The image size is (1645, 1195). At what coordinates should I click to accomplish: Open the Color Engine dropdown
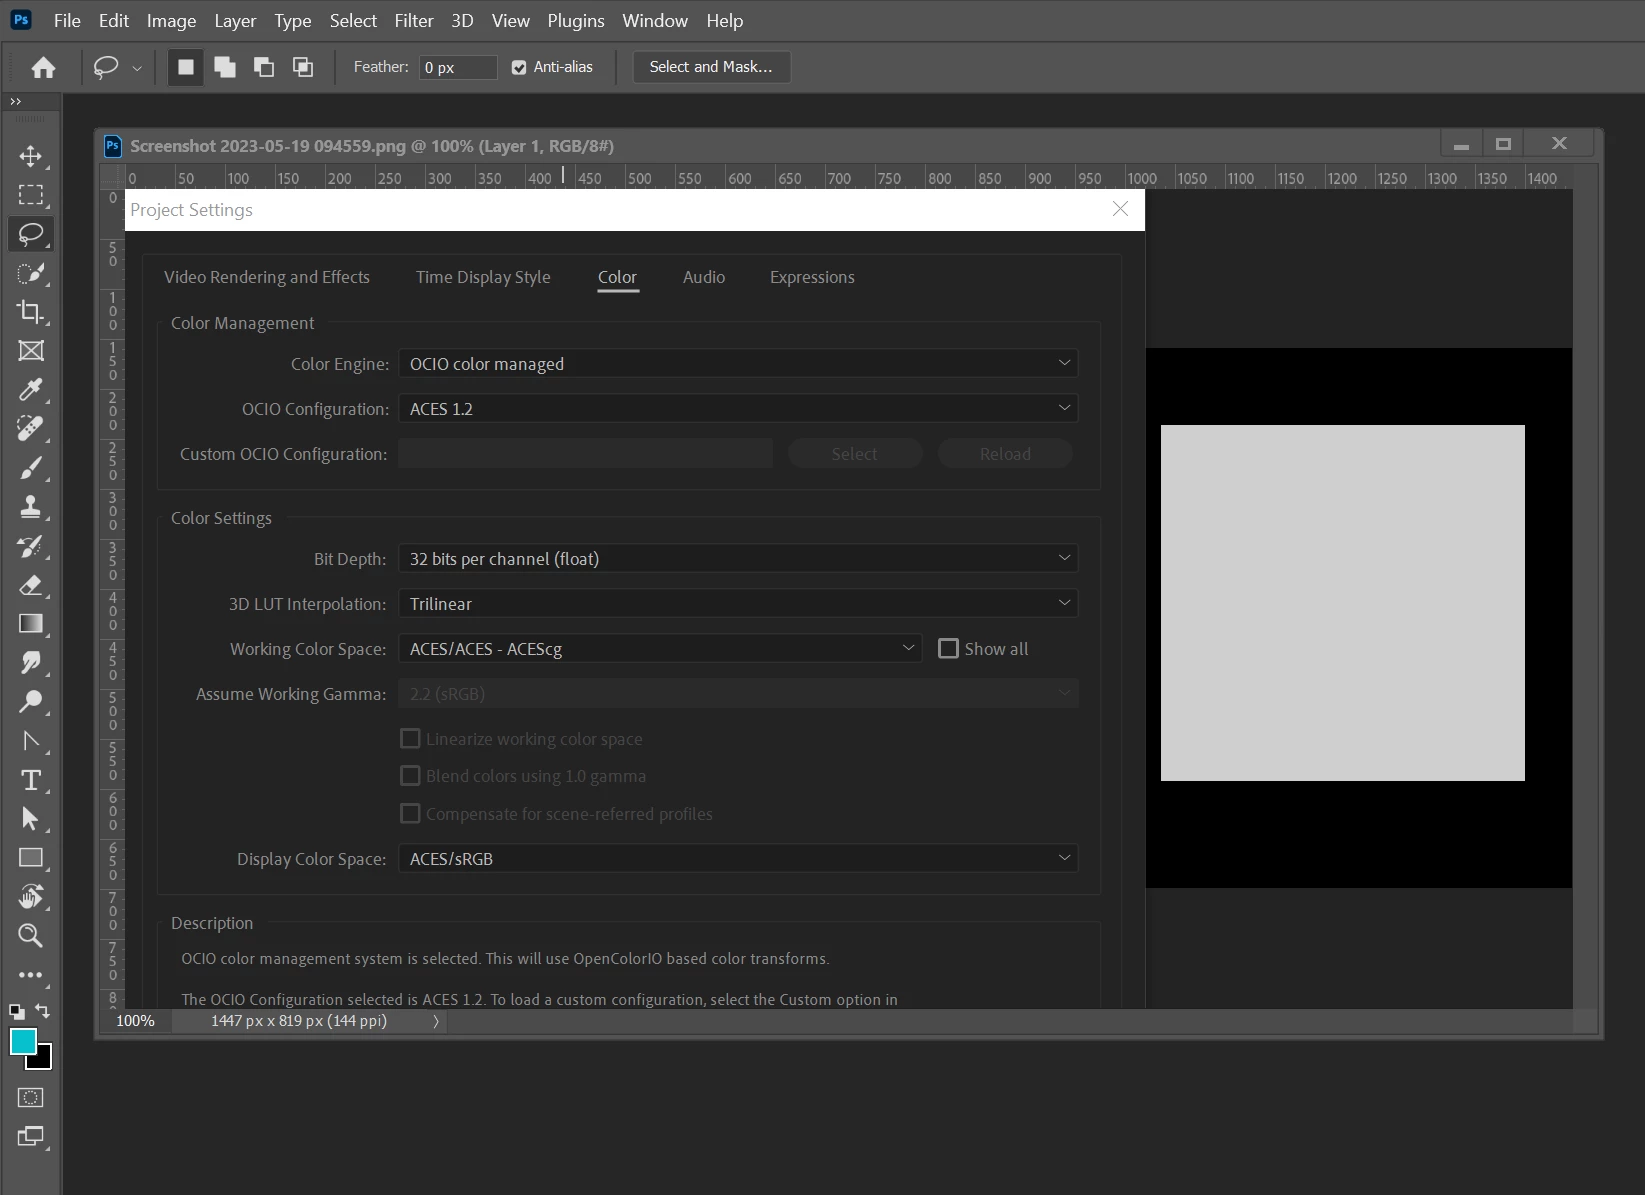tap(738, 364)
